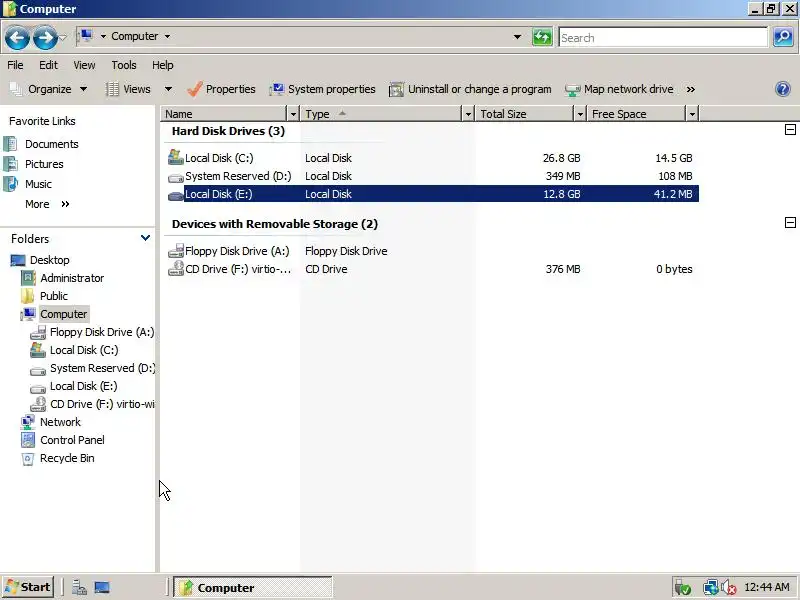Click Properties in the toolbar
The width and height of the screenshot is (800, 600).
(x=221, y=89)
